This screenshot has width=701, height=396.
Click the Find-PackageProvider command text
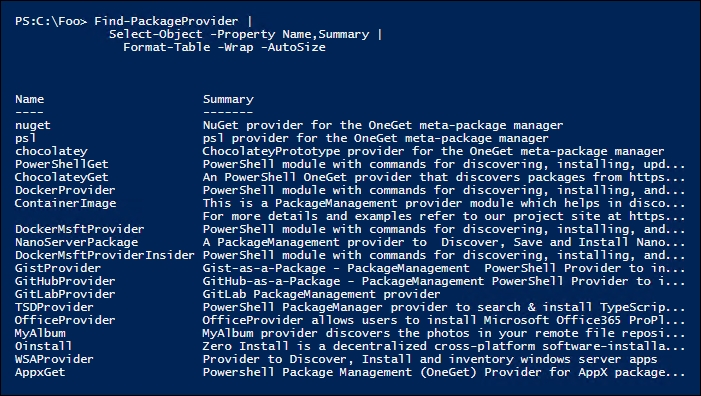click(x=166, y=21)
